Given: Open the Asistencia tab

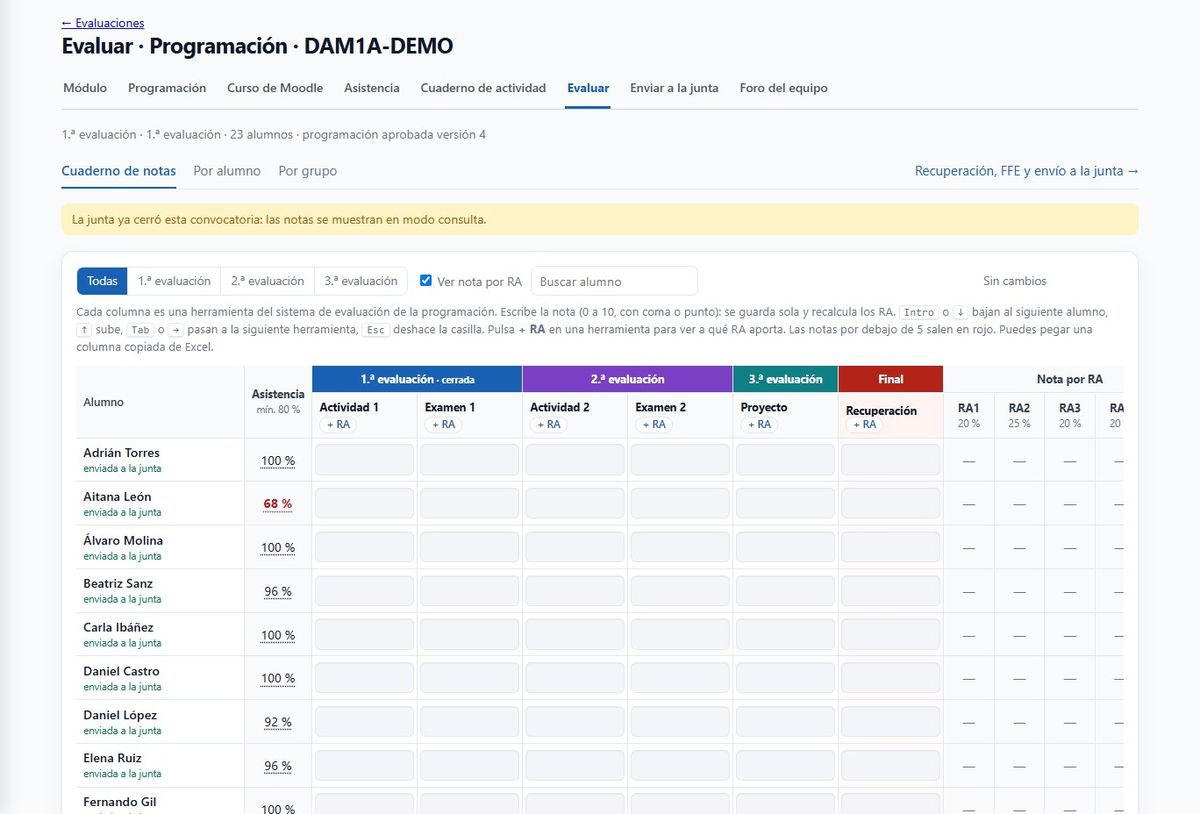Looking at the screenshot, I should click(372, 88).
